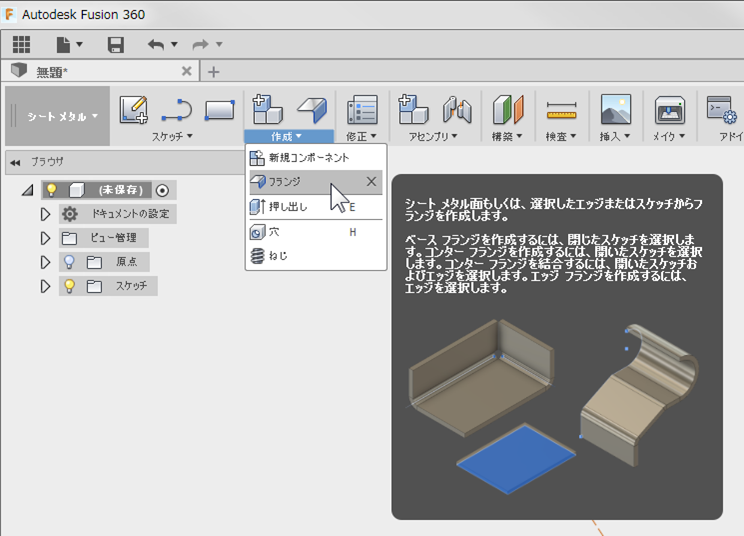Collapse the 作成 menu header
This screenshot has height=536, width=744.
click(288, 137)
